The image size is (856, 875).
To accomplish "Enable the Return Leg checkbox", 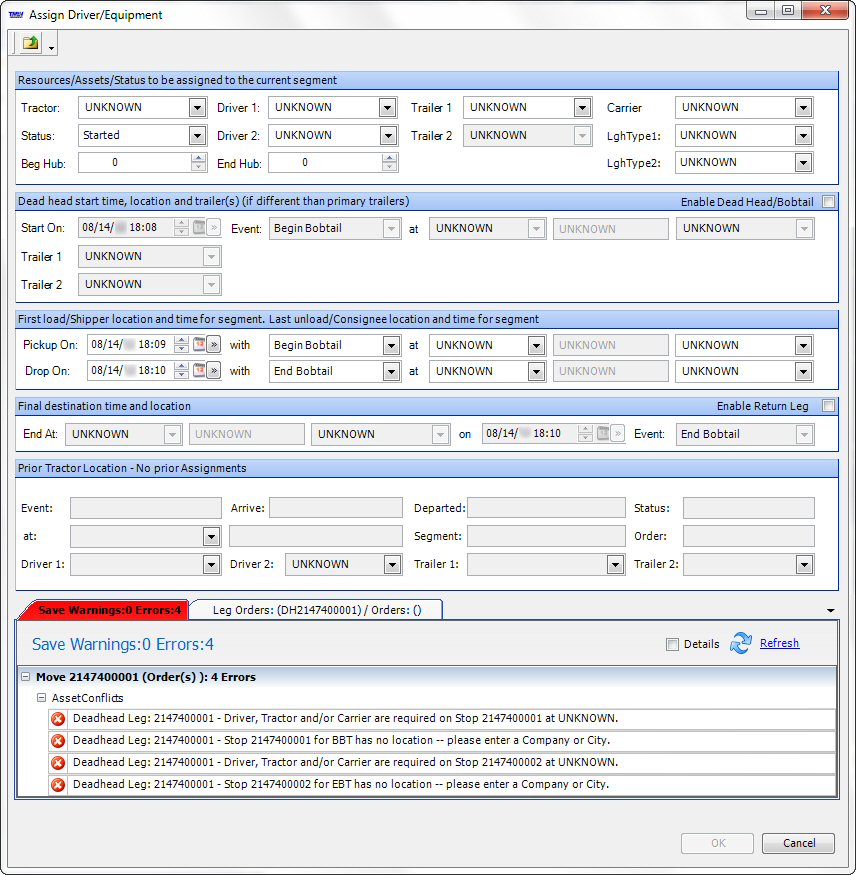I will coord(828,406).
